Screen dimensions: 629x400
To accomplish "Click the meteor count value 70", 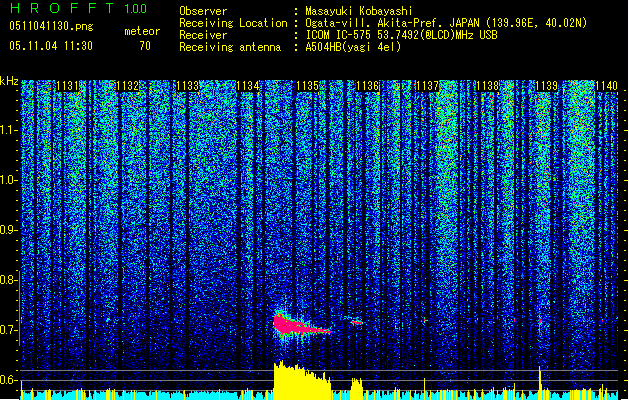I will point(145,46).
